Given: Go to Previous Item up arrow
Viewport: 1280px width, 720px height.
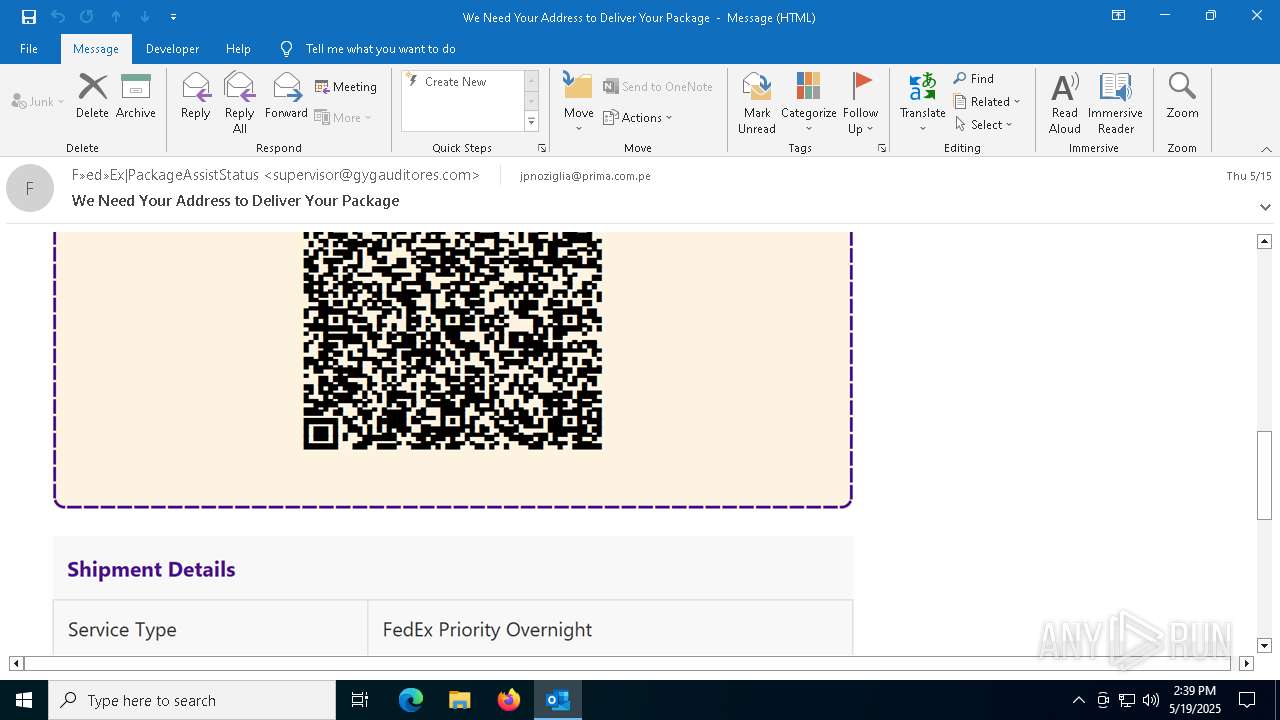Looking at the screenshot, I should point(116,17).
